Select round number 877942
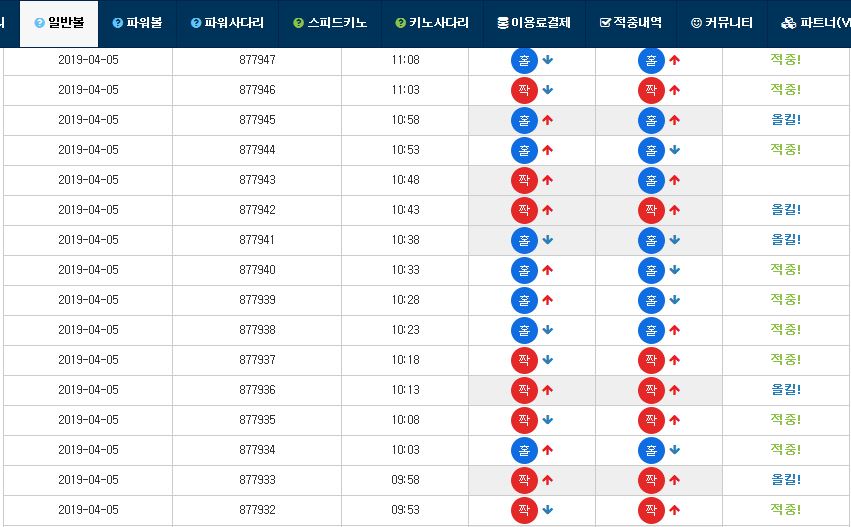Image resolution: width=851 pixels, height=527 pixels. click(x=257, y=210)
